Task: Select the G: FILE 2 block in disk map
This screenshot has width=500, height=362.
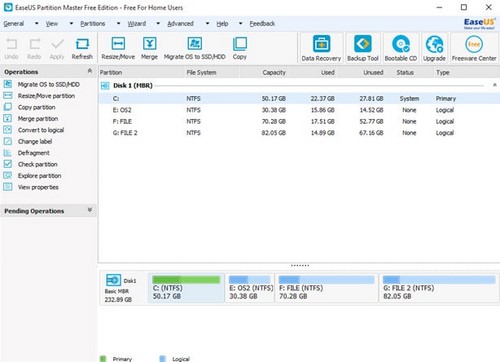Action: pos(439,288)
